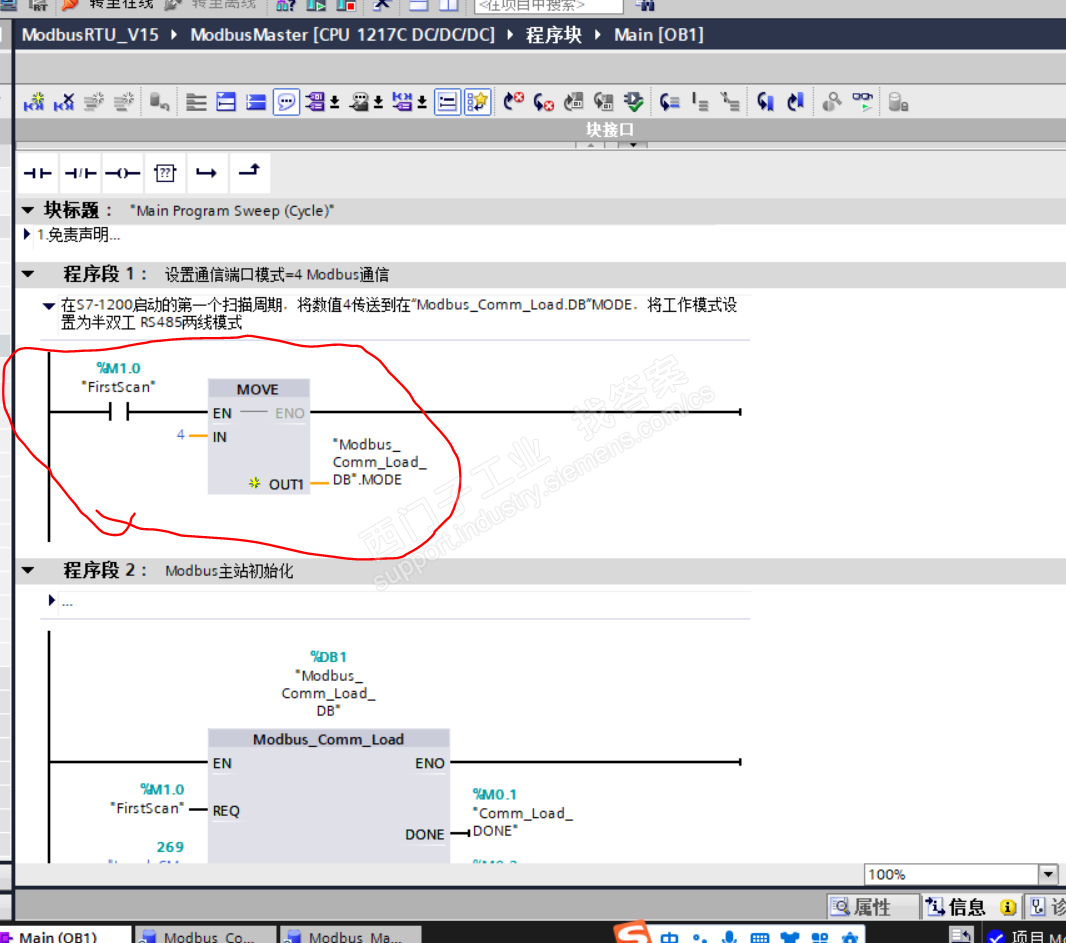The height and width of the screenshot is (943, 1066).
Task: Click the MOVE input value 4
Action: (x=180, y=434)
